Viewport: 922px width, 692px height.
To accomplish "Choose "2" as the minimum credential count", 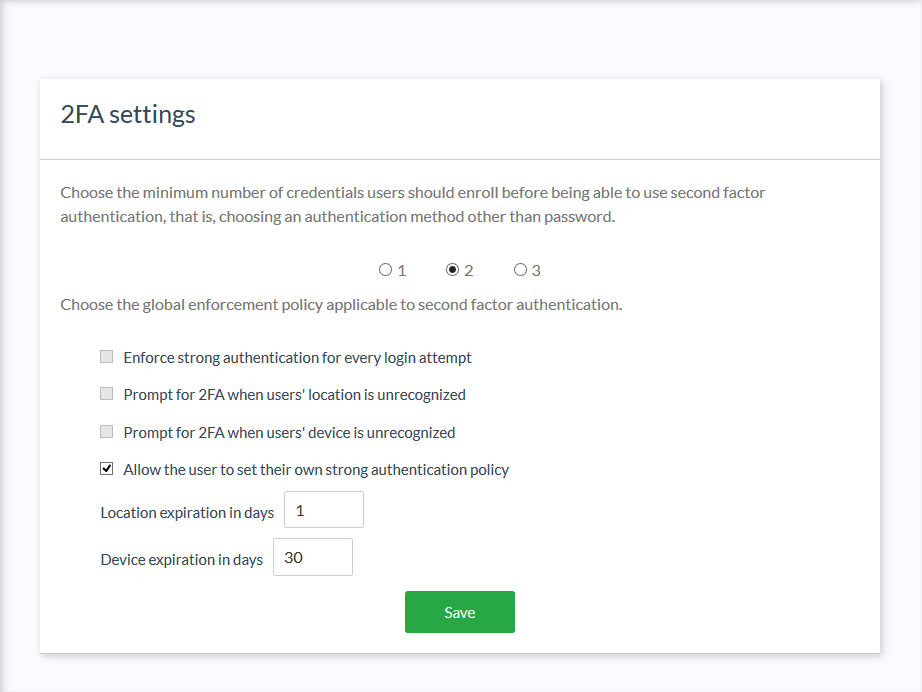I will [x=450, y=269].
